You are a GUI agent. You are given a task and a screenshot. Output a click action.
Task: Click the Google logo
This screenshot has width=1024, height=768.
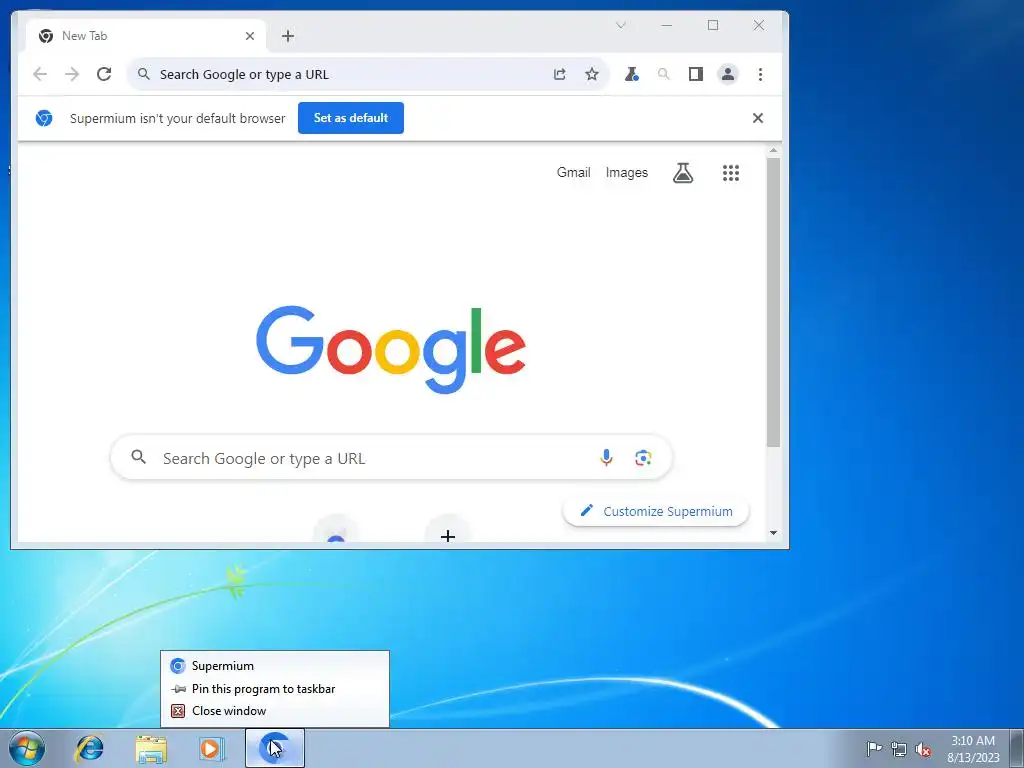[x=391, y=349]
